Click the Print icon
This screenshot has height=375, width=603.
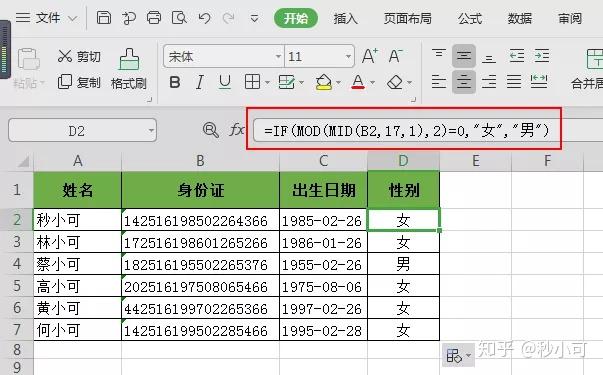click(154, 18)
